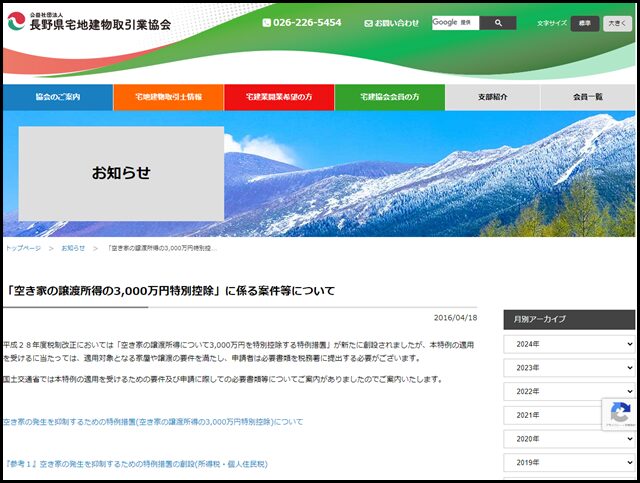The height and width of the screenshot is (483, 640).
Task: Click the magnifier search button
Action: pyautogui.click(x=498, y=23)
